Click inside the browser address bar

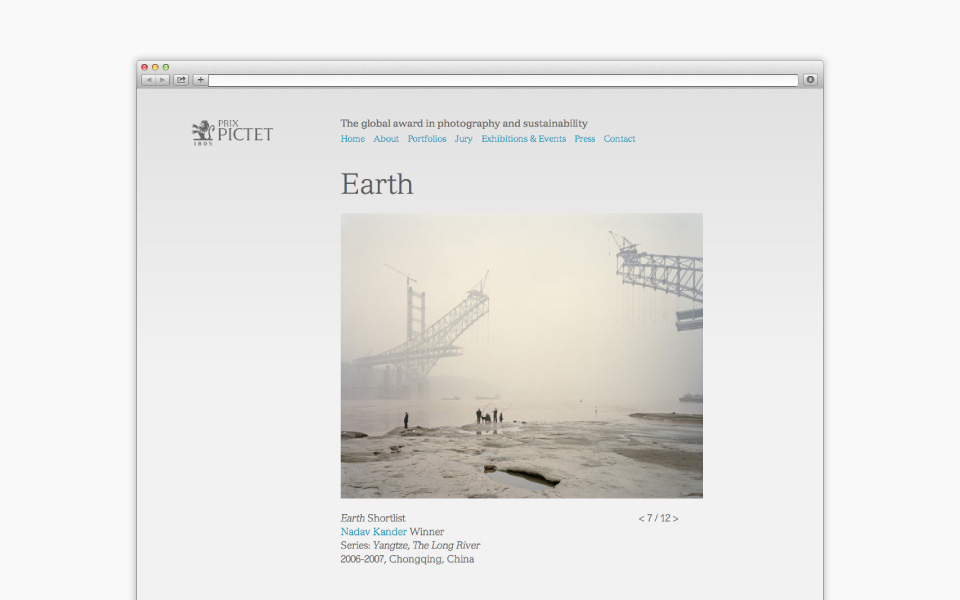coord(500,78)
